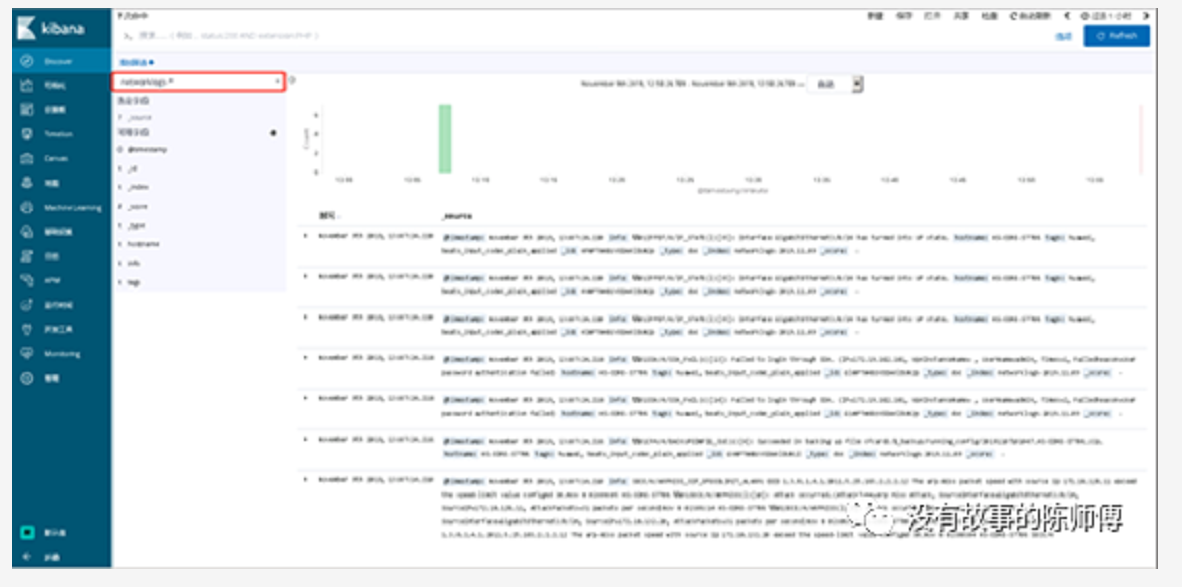Click the green histogram bar
This screenshot has width=1182, height=587.
[445, 139]
